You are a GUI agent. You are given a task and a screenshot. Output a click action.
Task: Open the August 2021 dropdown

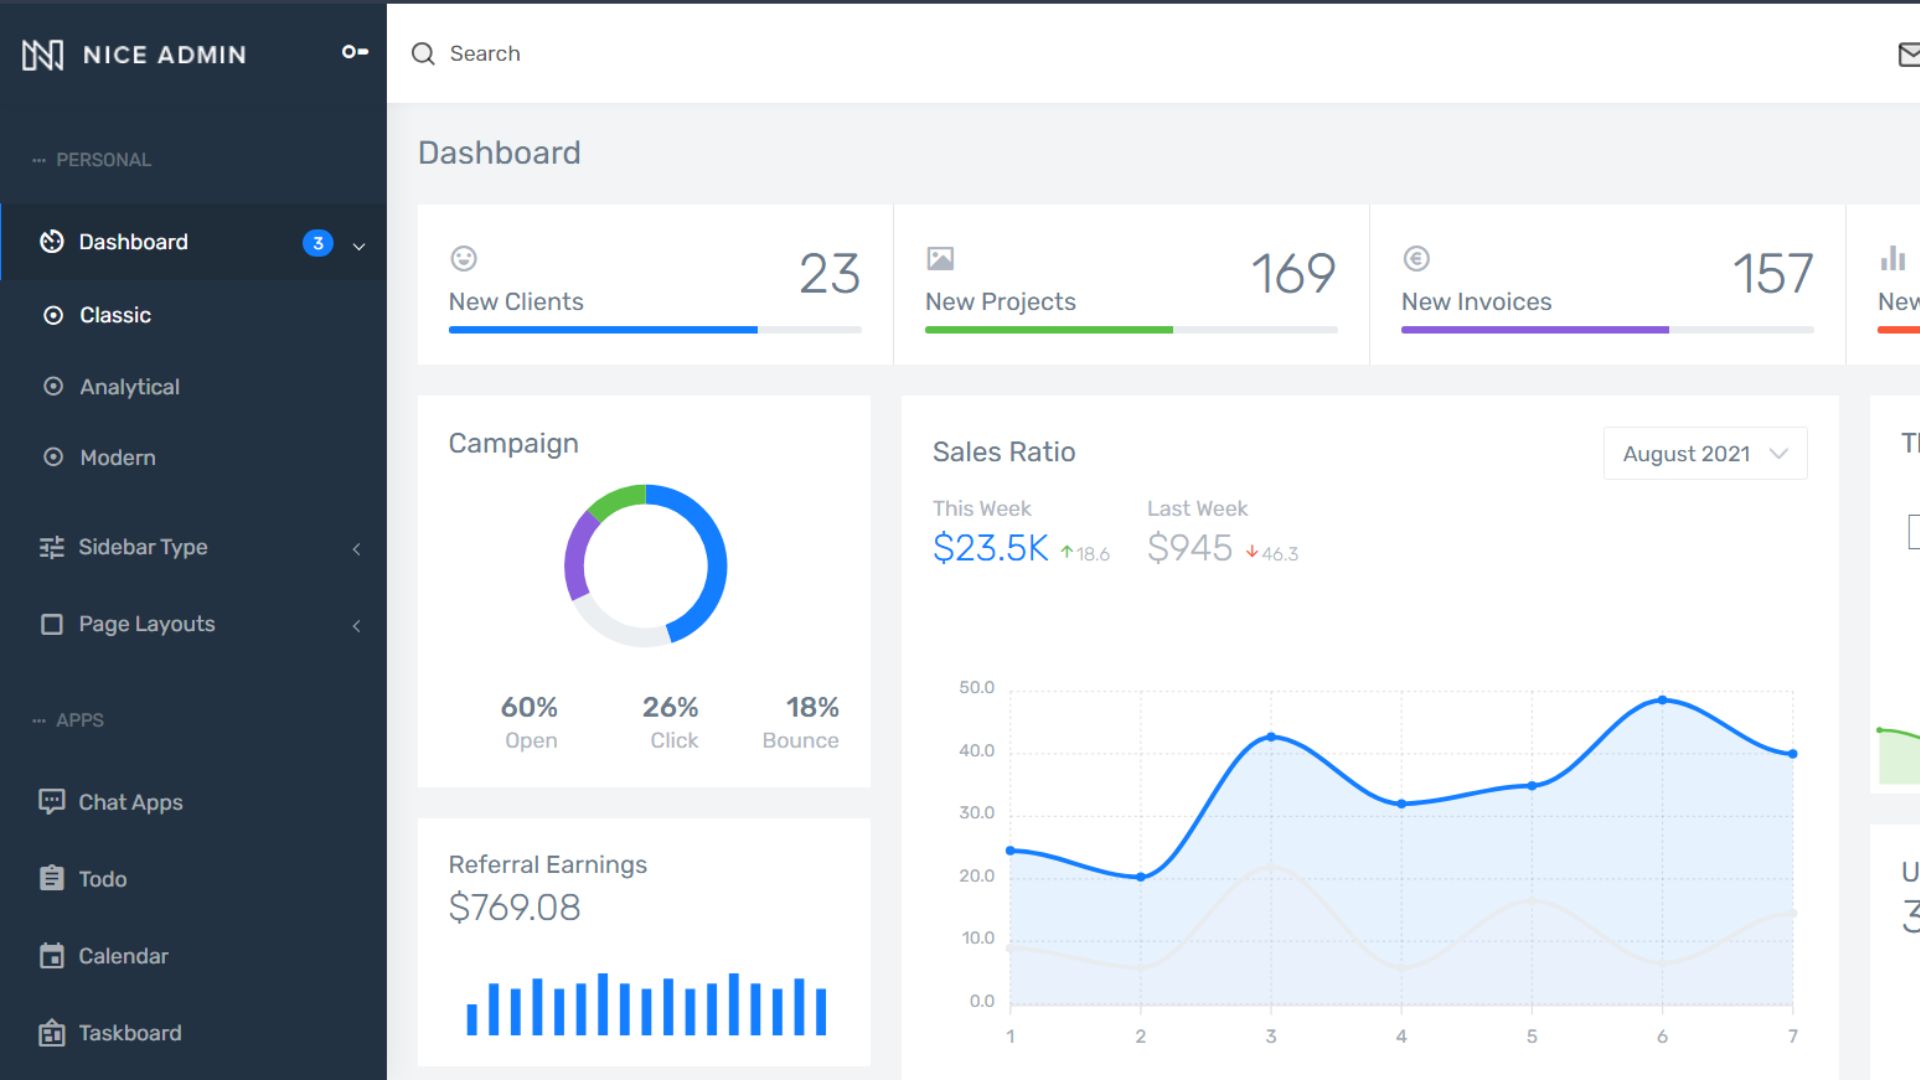(1705, 454)
